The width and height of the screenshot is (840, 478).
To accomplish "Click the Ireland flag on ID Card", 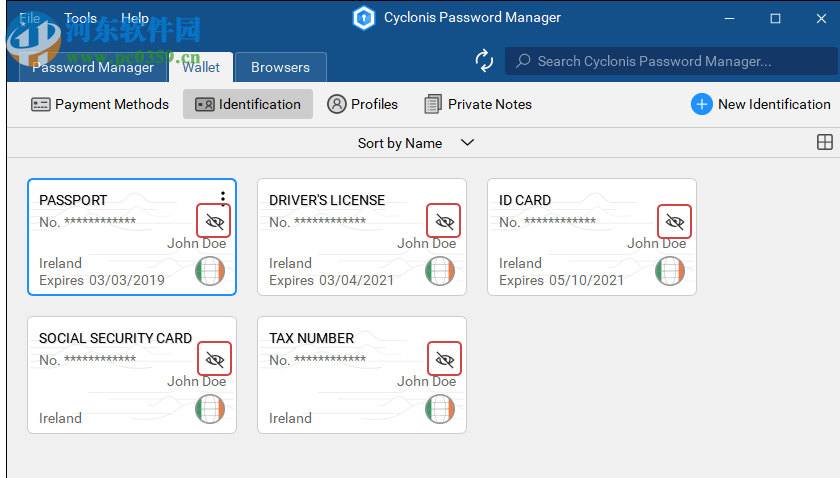I will [x=670, y=271].
